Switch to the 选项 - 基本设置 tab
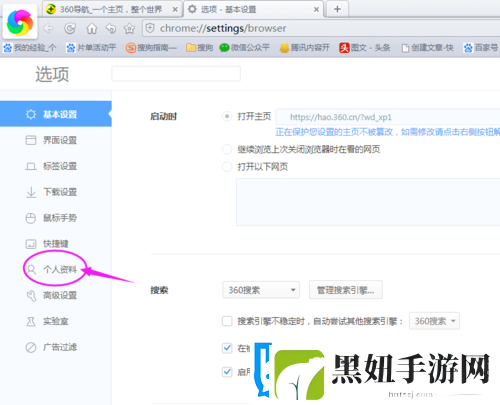This screenshot has height=405, width=500. coord(253,9)
